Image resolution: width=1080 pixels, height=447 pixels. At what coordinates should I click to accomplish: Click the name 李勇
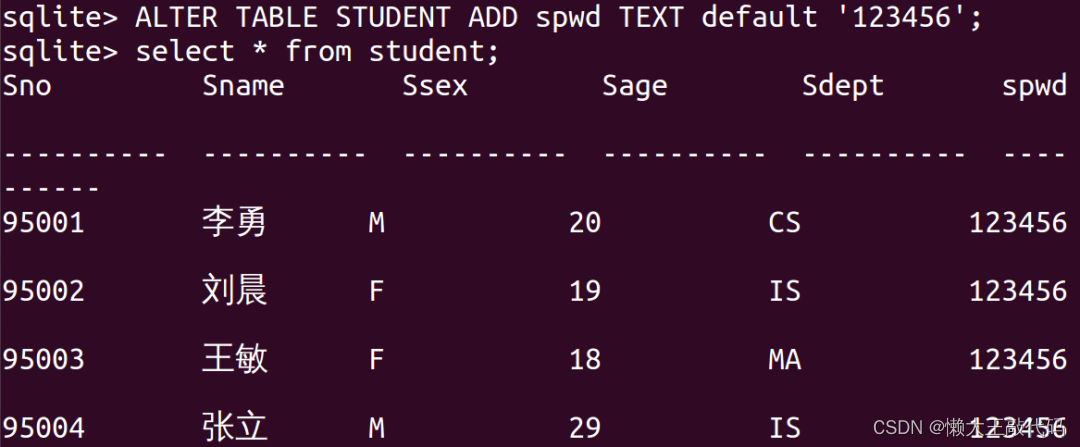[234, 222]
